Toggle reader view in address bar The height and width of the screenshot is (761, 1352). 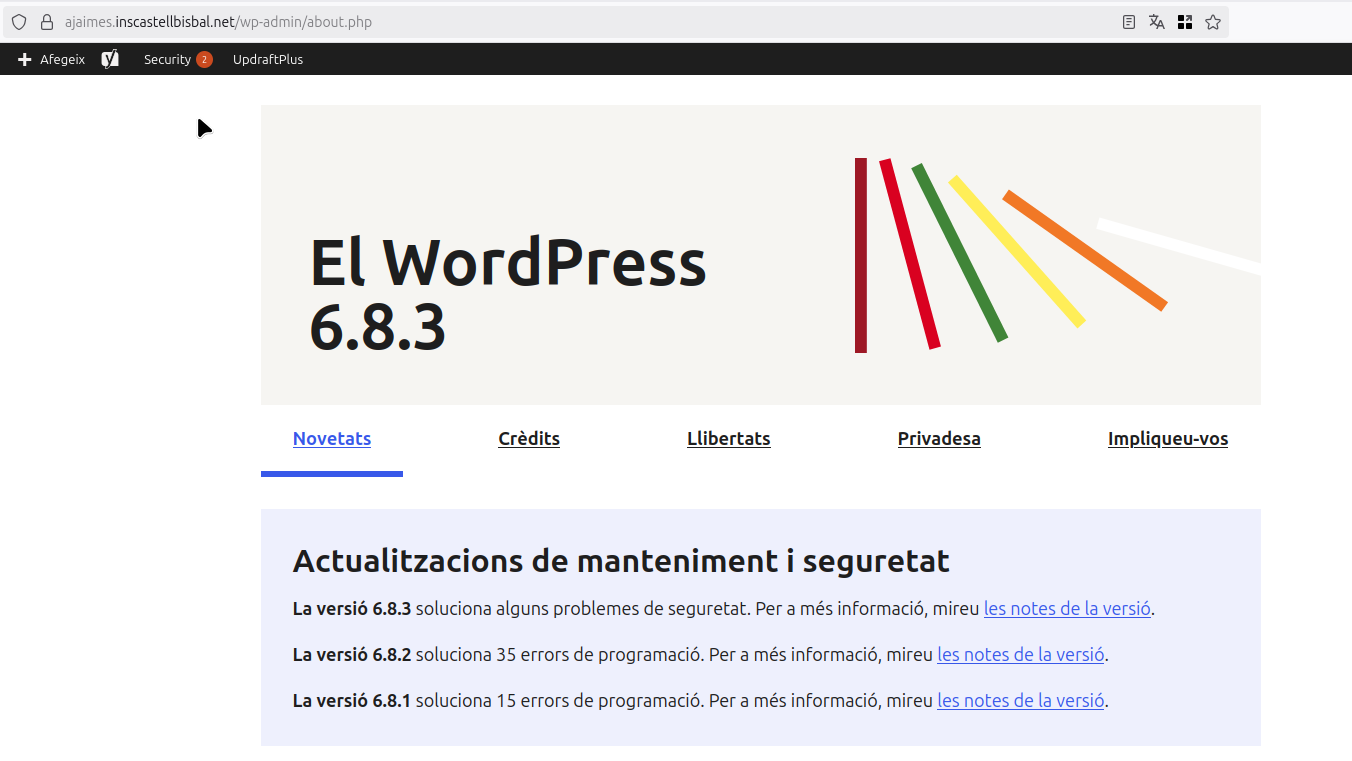1129,22
